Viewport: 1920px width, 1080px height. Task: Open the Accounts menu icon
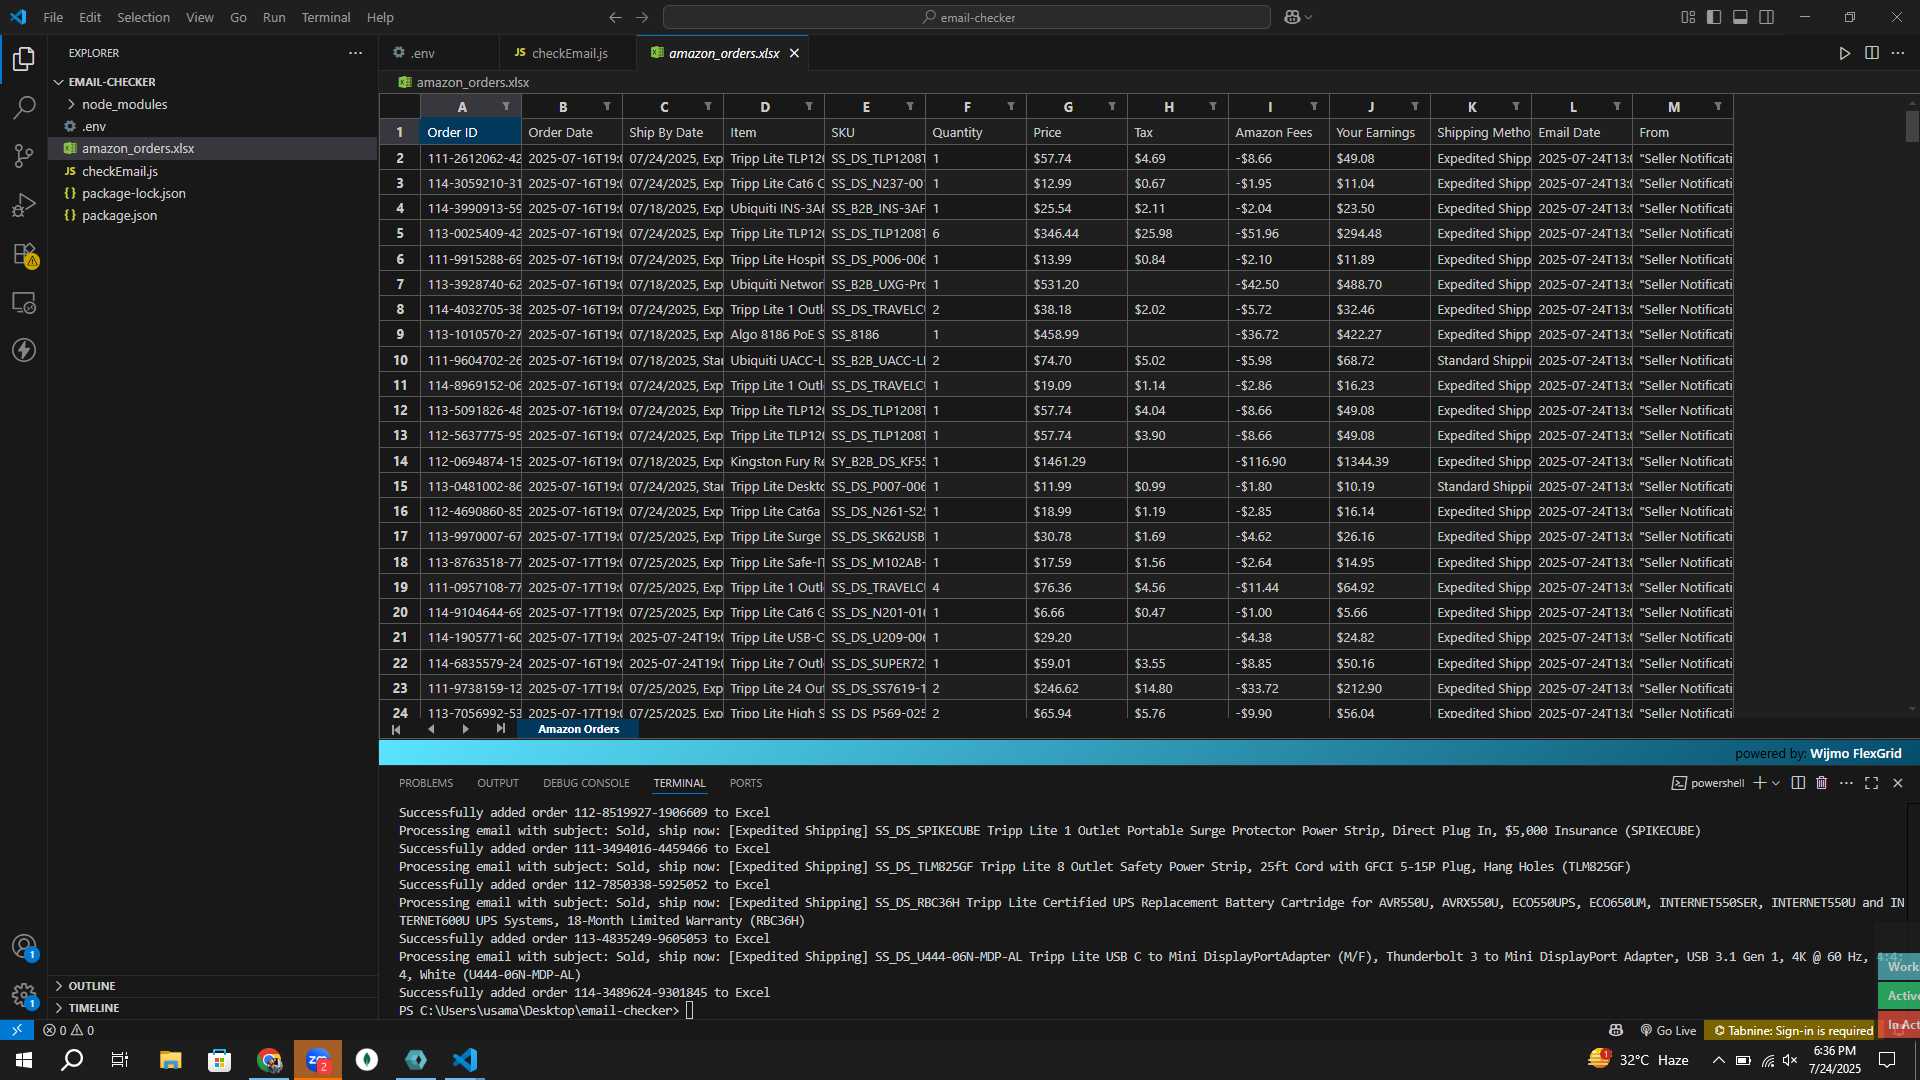click(x=24, y=946)
